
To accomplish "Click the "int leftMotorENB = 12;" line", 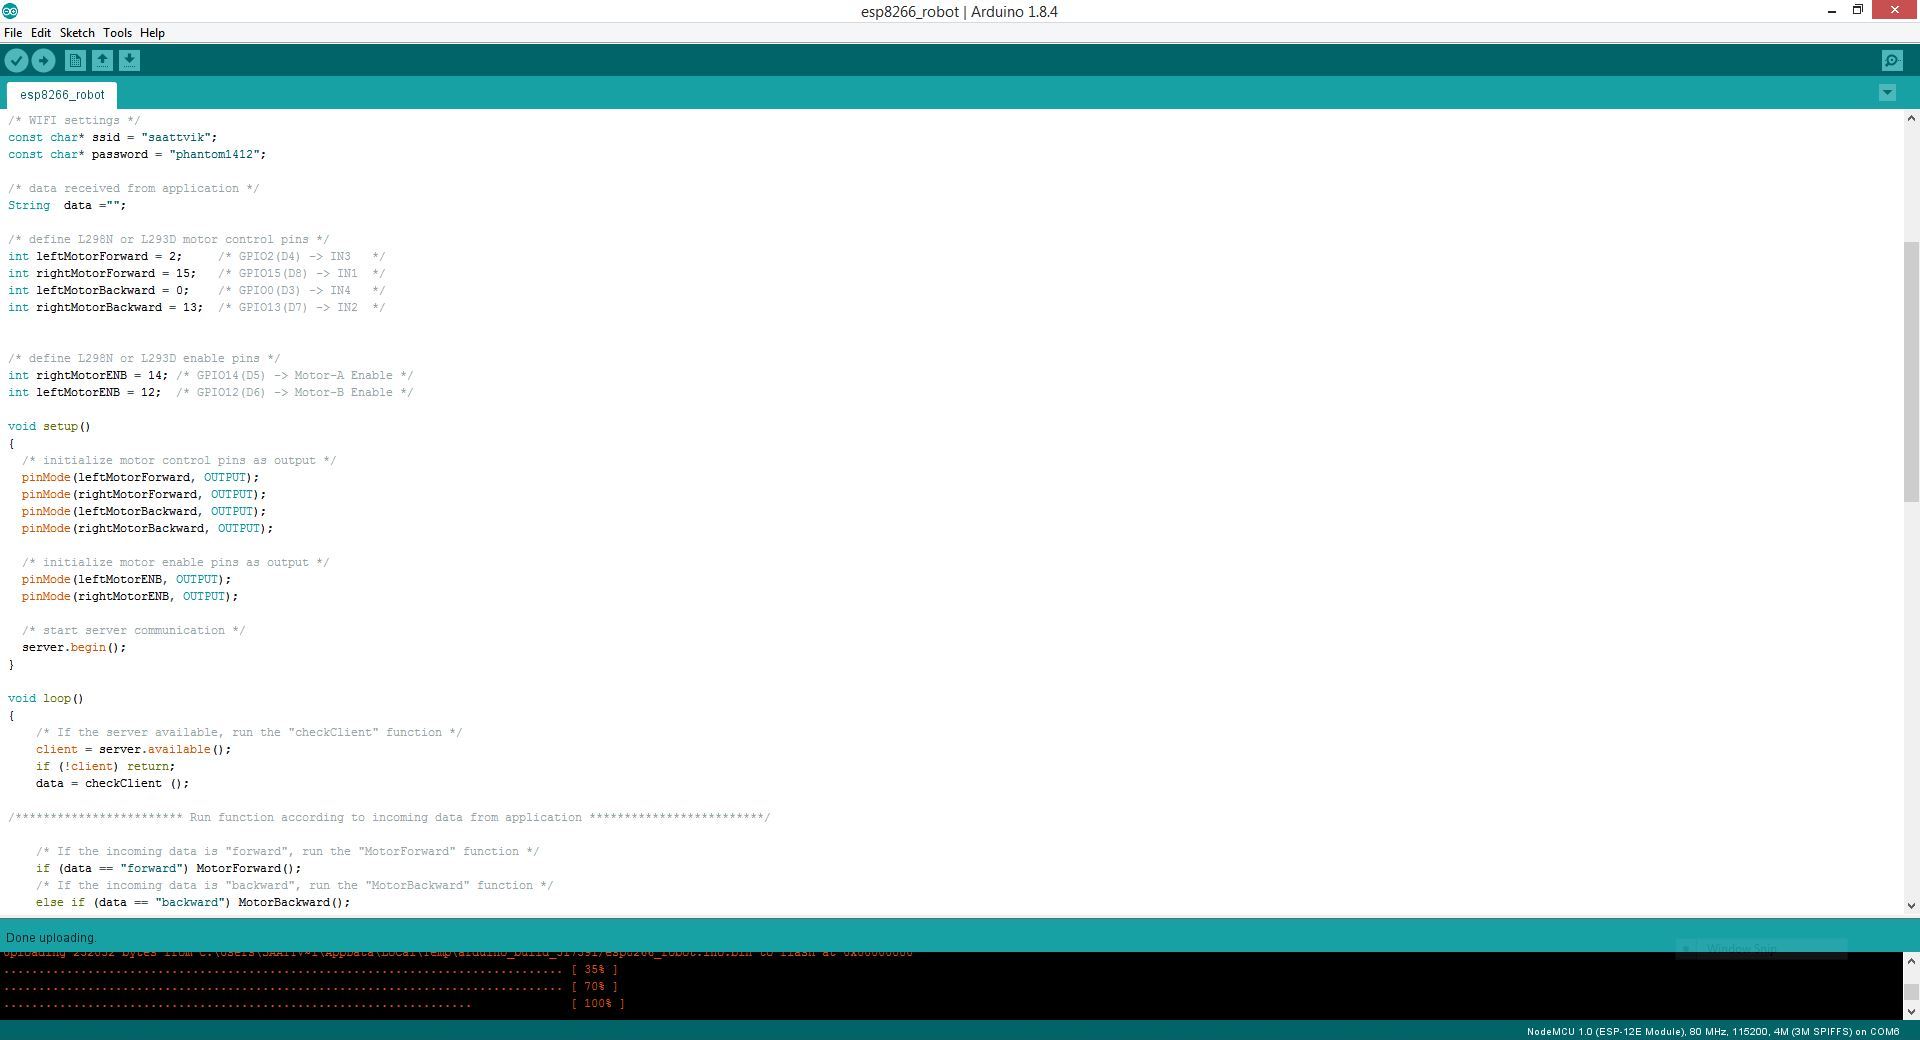I will [x=84, y=392].
